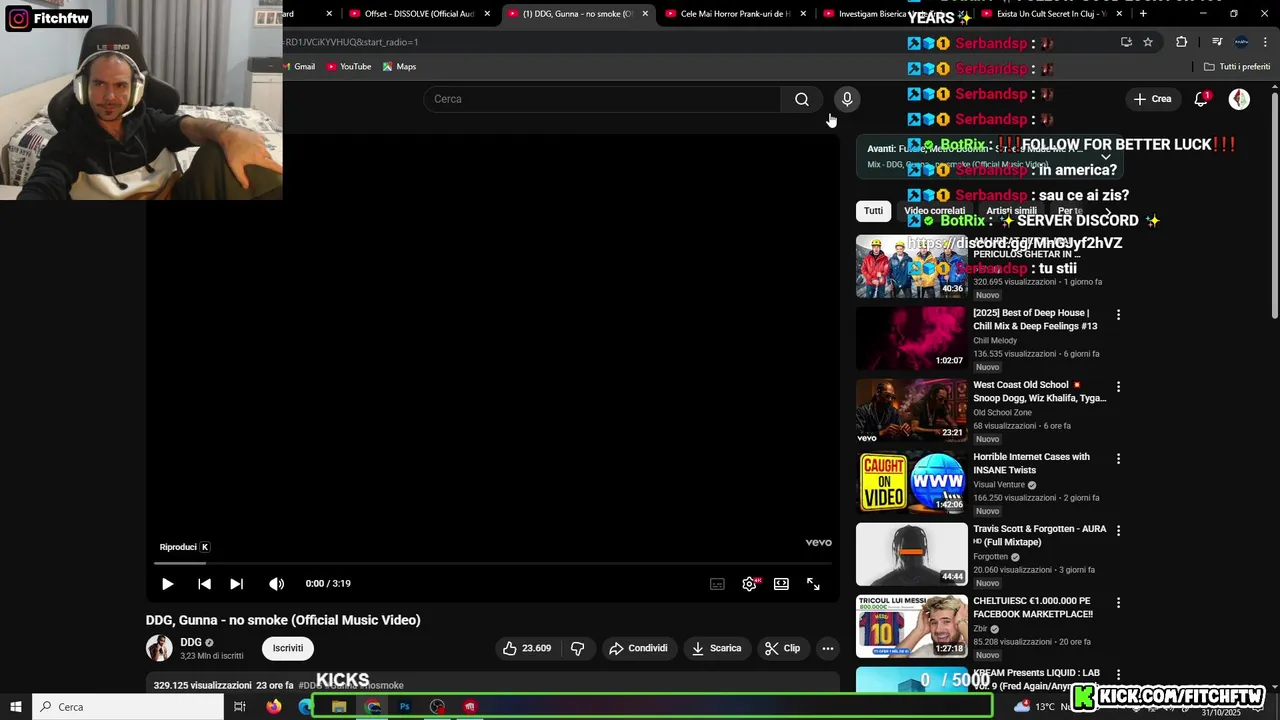Viewport: 1280px width, 720px height.
Task: Open video player settings gear
Action: 749,584
